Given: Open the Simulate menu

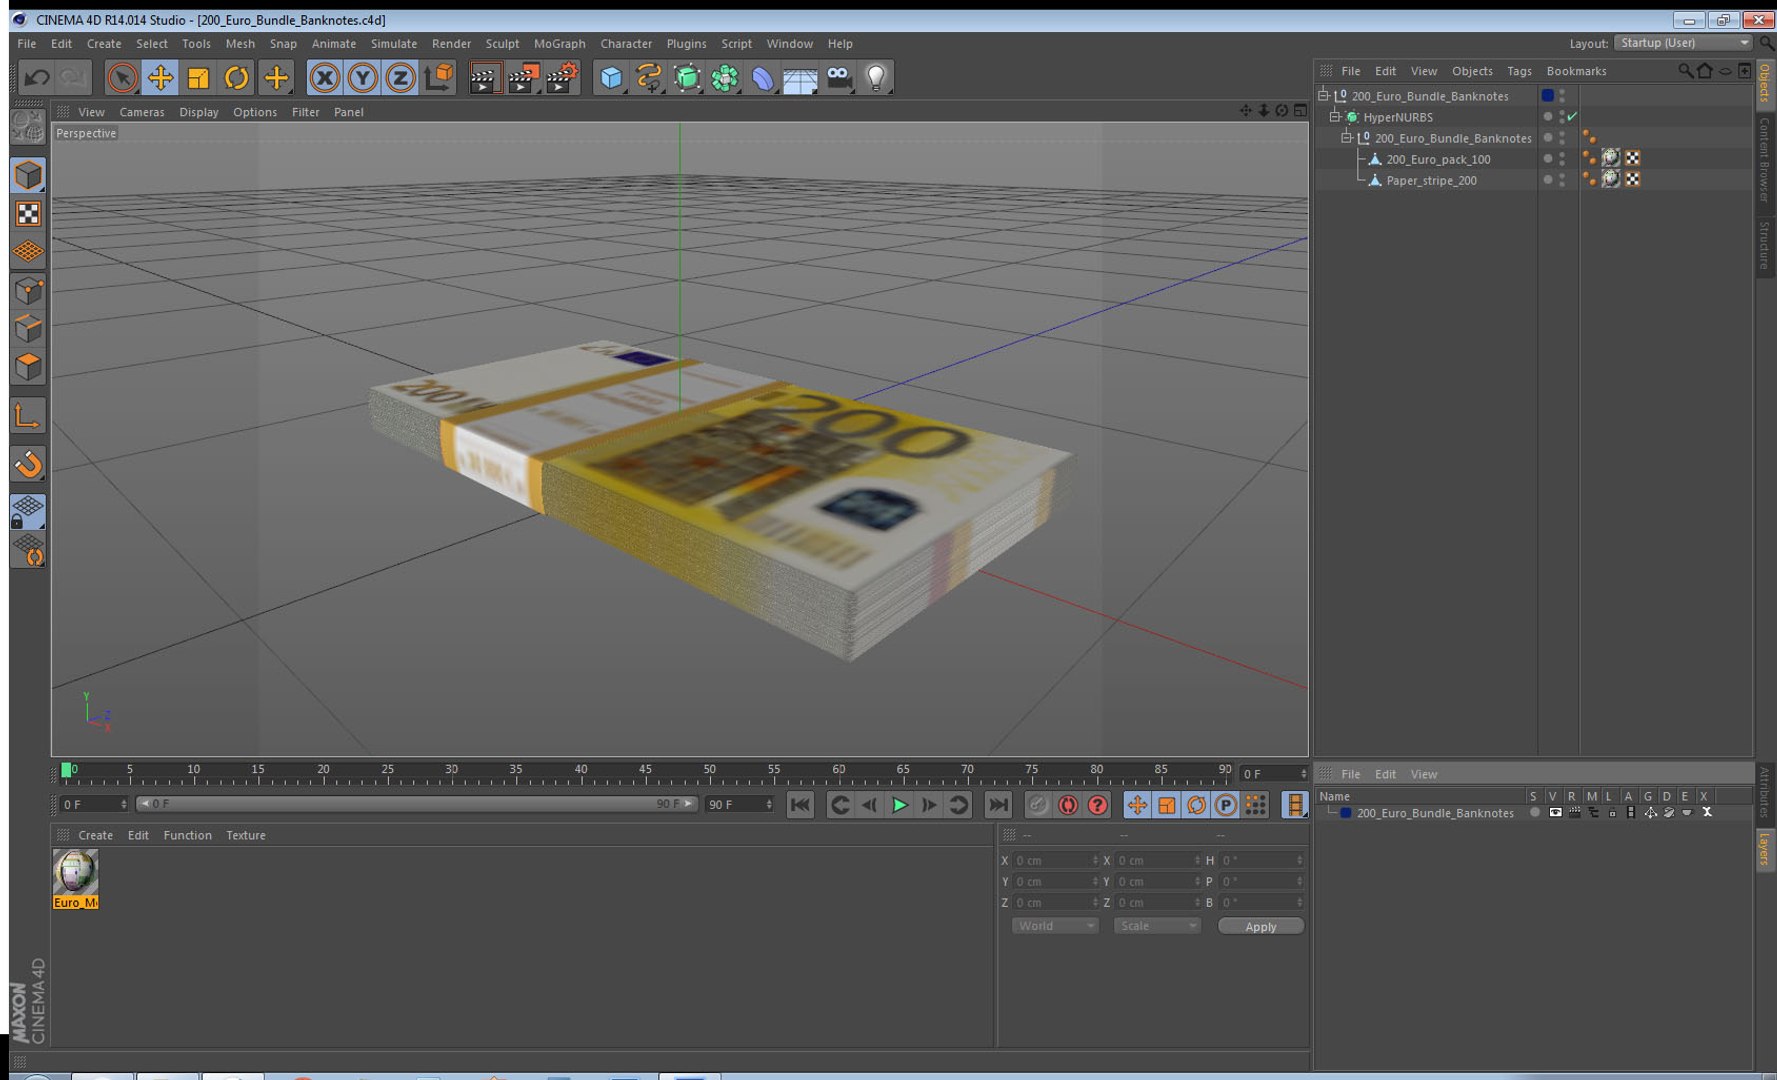Looking at the screenshot, I should coord(394,44).
